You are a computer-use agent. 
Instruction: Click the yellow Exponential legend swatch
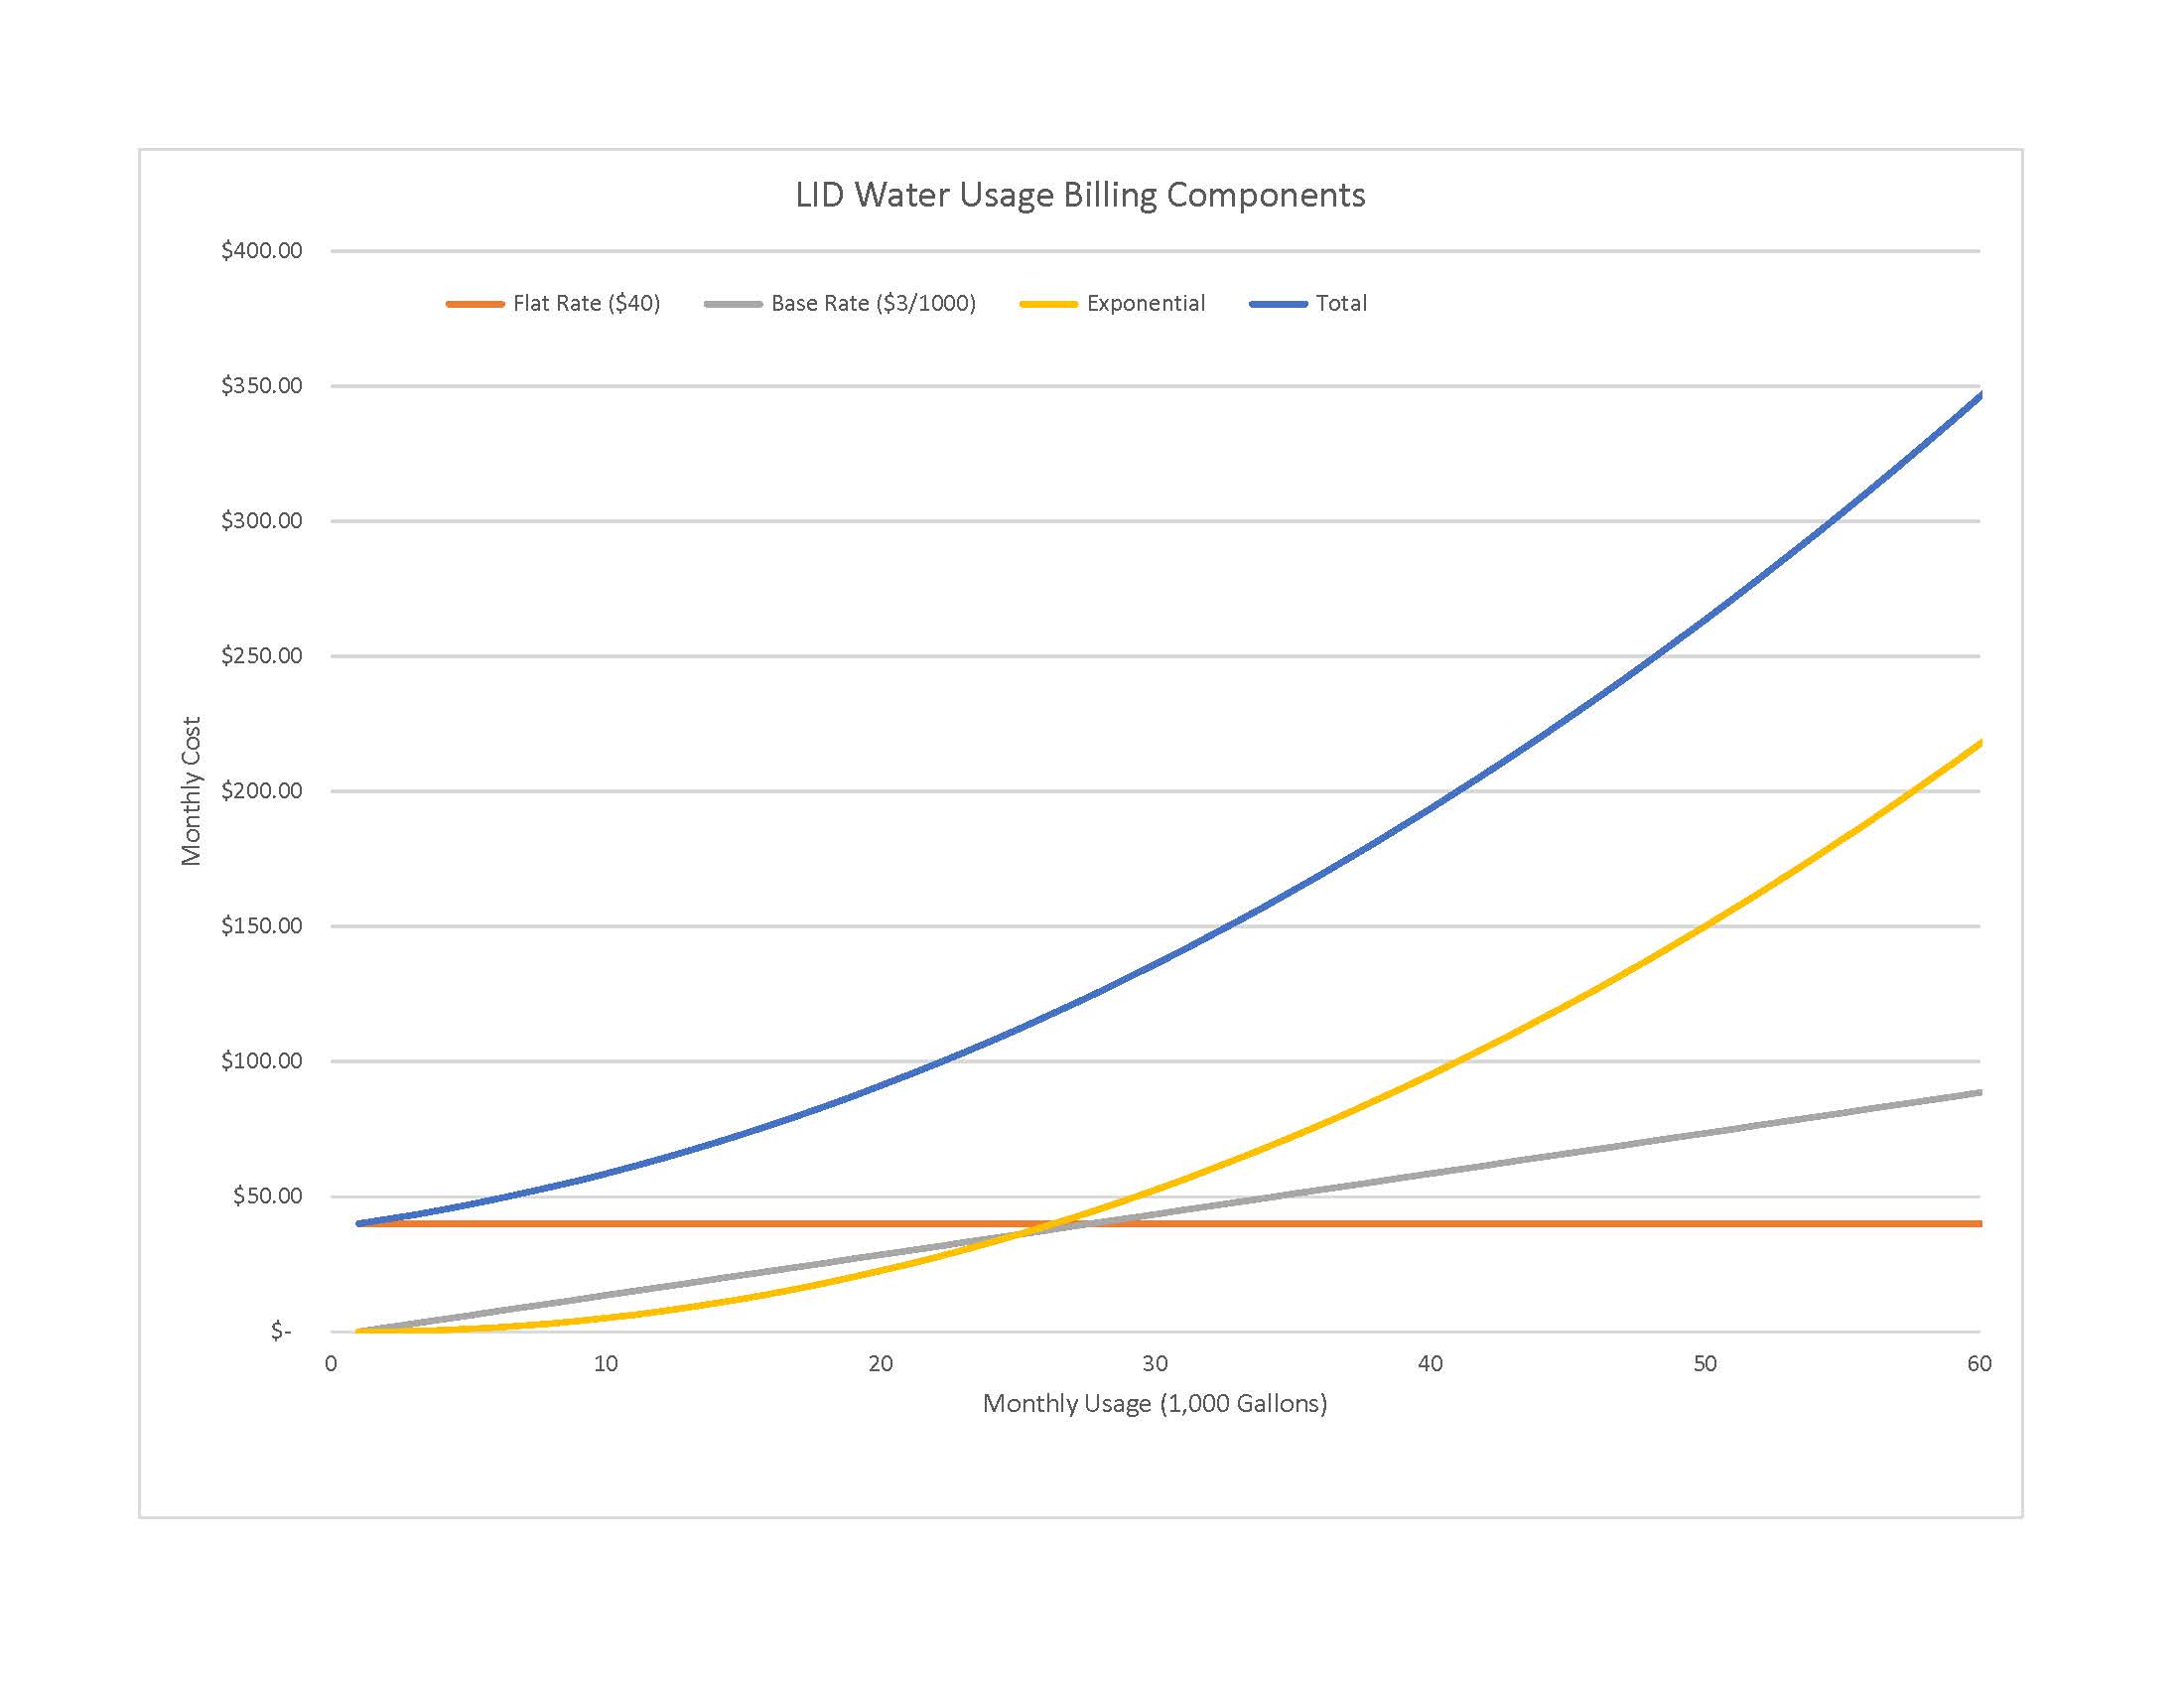tap(1048, 304)
